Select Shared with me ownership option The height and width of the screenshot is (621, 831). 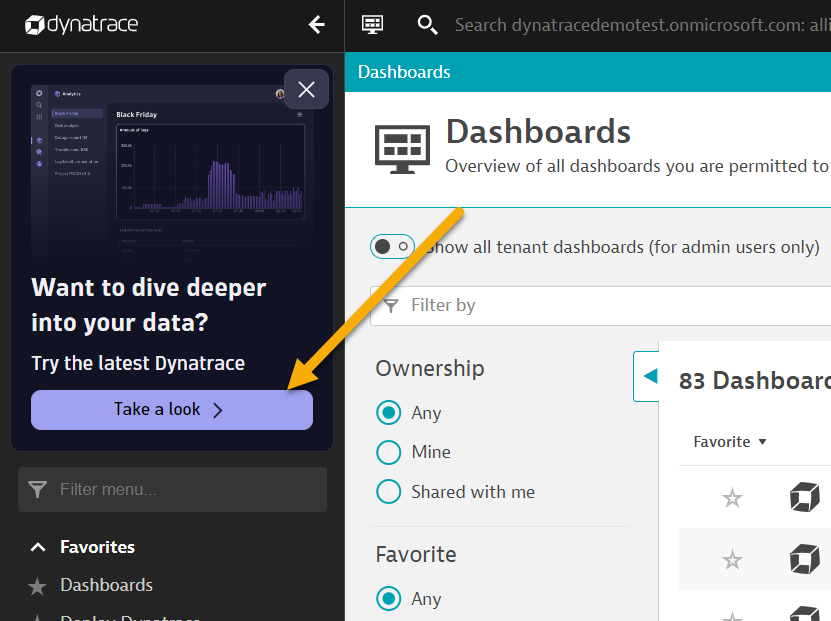tap(388, 492)
